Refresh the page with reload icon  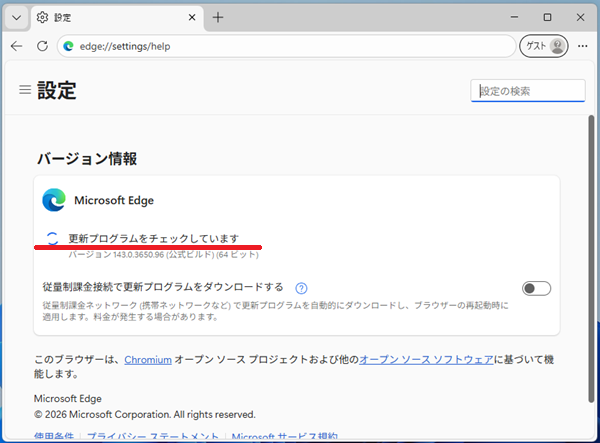coord(42,46)
